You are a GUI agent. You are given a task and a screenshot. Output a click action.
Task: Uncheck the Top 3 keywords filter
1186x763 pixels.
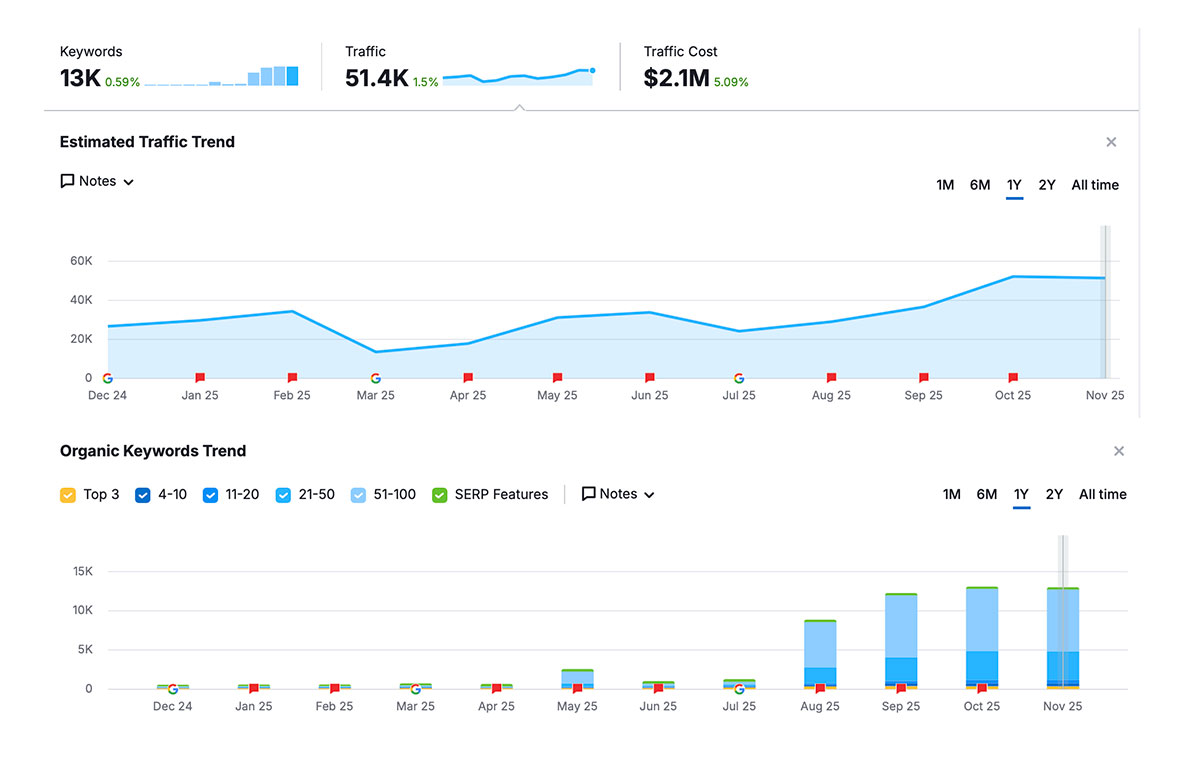pyautogui.click(x=67, y=494)
